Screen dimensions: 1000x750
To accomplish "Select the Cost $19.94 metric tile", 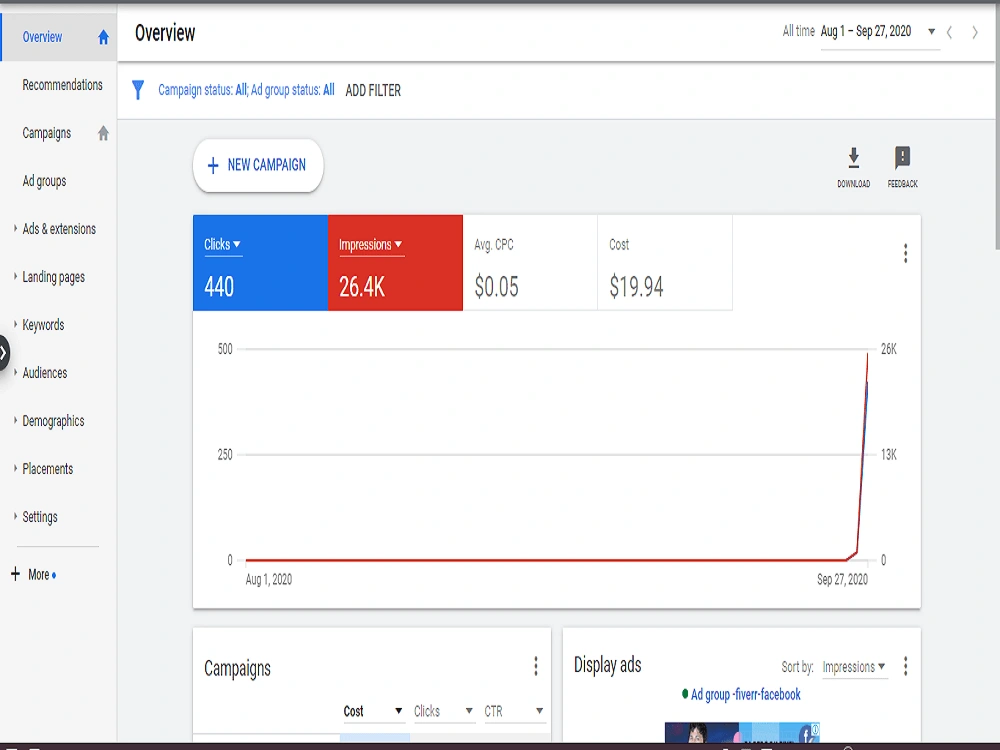I will click(665, 263).
